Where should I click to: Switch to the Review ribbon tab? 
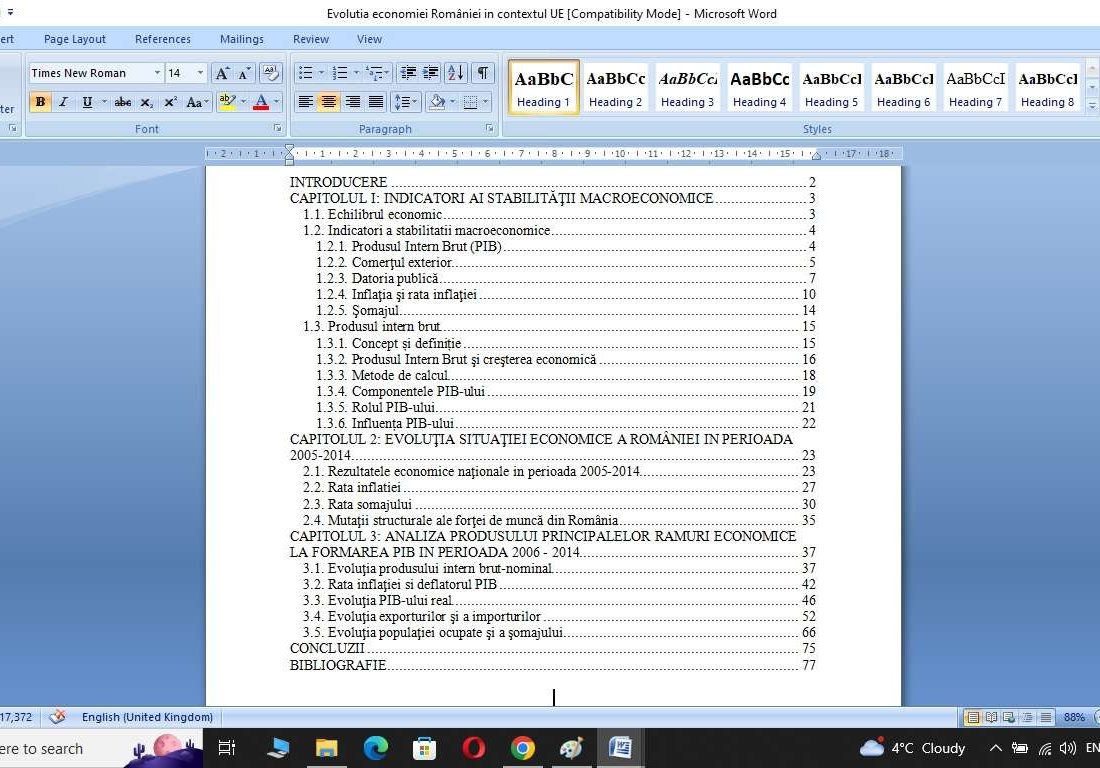(x=310, y=39)
